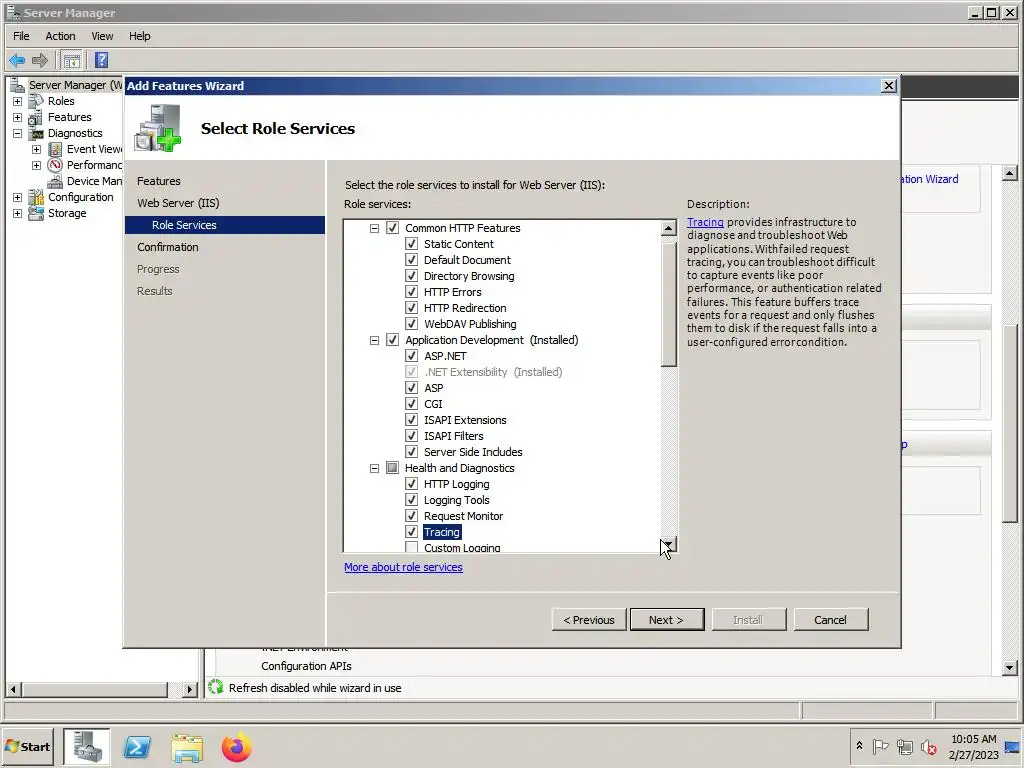Select the Performance icon in the tree
This screenshot has height=768, width=1024.
tap(56, 165)
